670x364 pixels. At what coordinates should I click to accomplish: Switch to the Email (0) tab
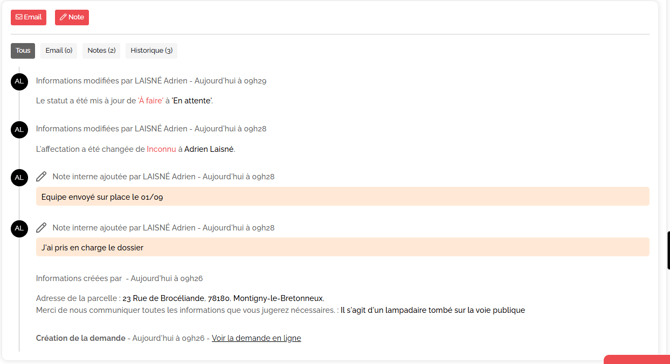click(59, 51)
